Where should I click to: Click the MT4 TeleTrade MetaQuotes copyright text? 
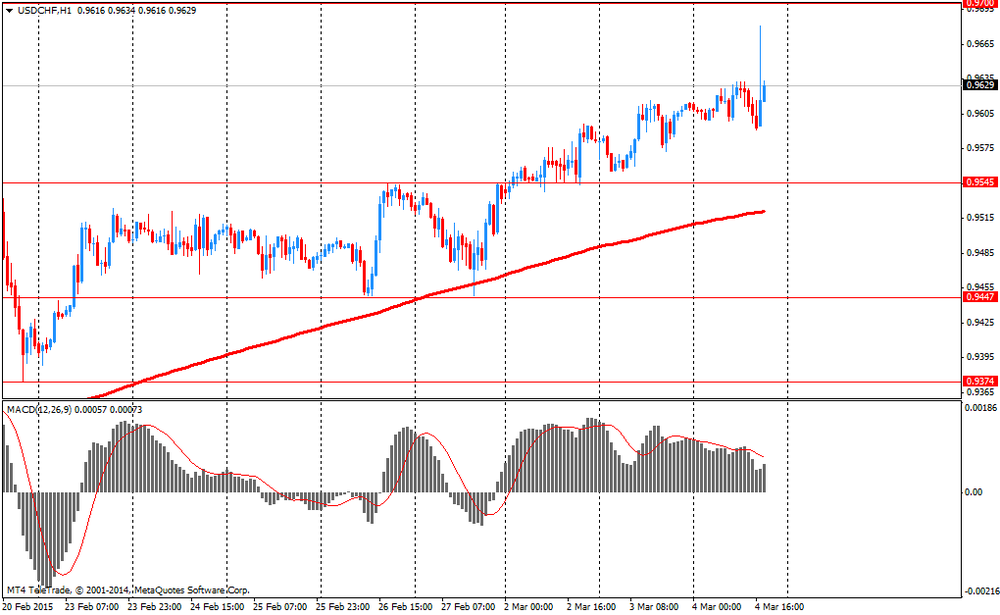coord(128,590)
